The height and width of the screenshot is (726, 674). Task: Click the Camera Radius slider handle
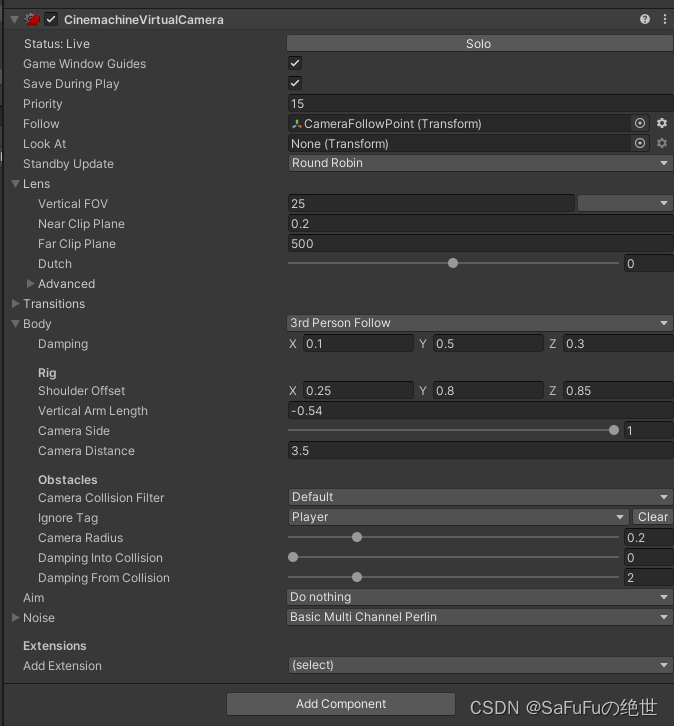[x=357, y=537]
